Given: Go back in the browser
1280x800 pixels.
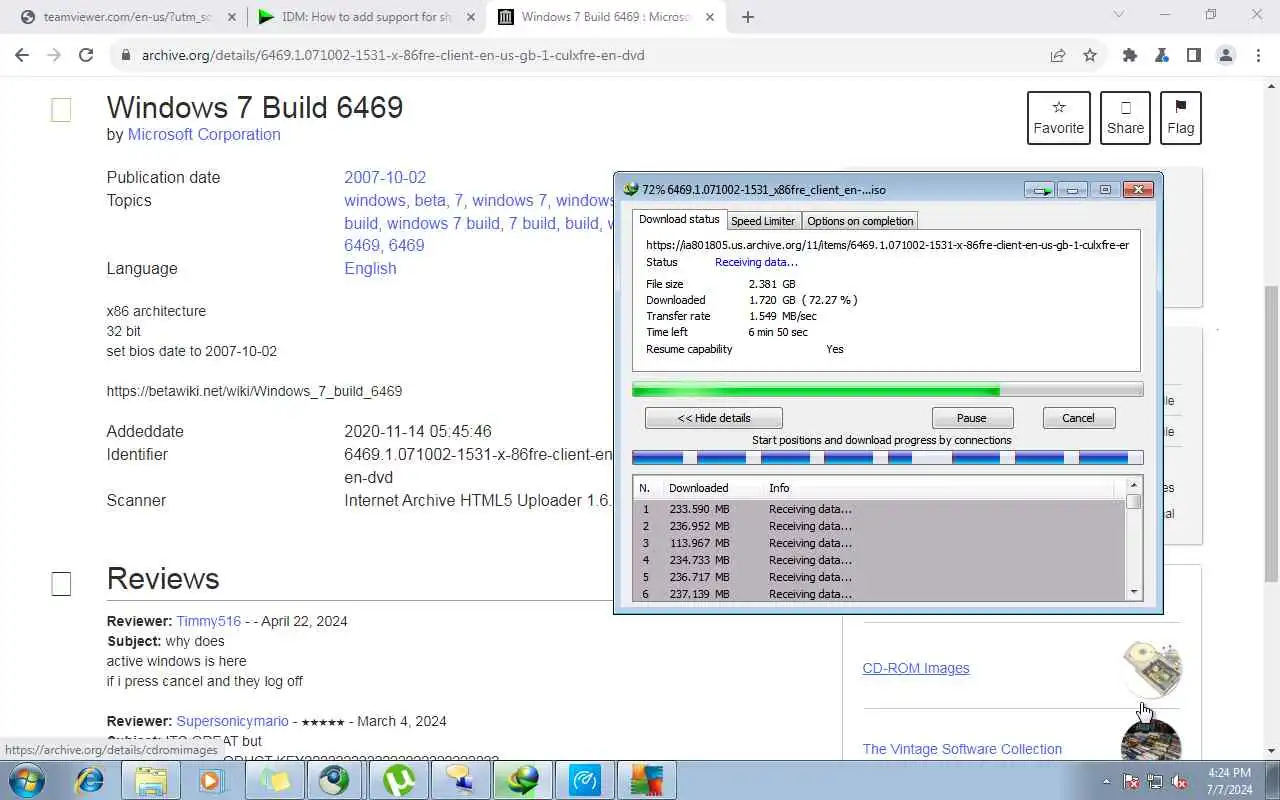Looking at the screenshot, I should click(22, 55).
